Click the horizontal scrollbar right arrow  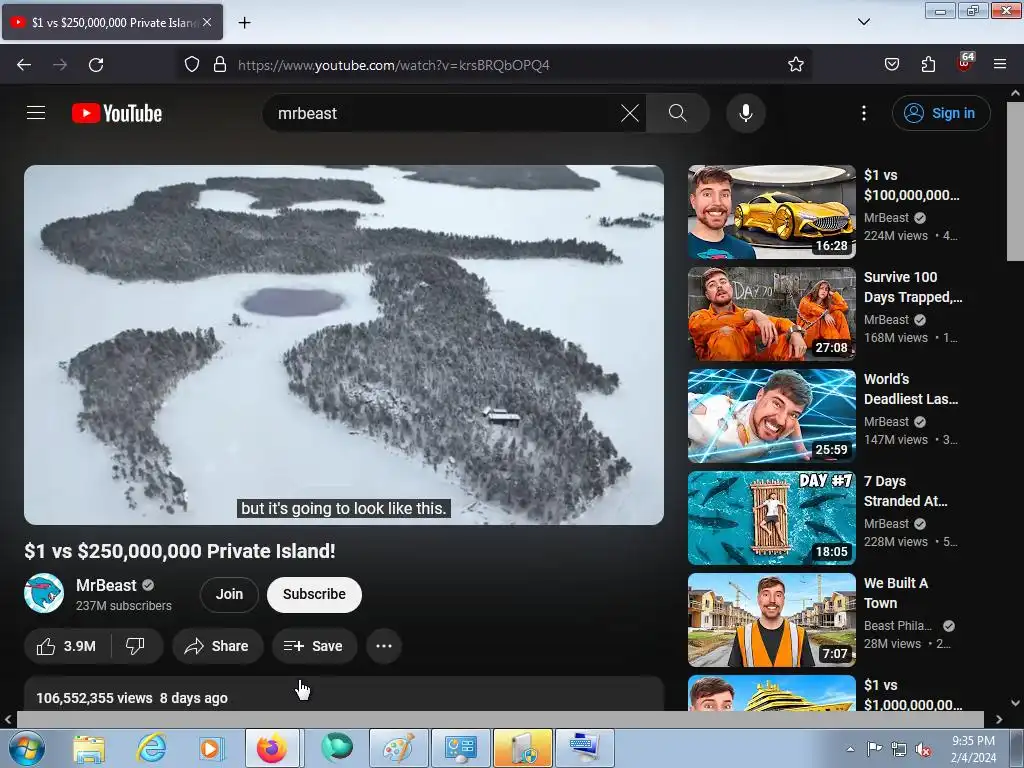click(999, 719)
